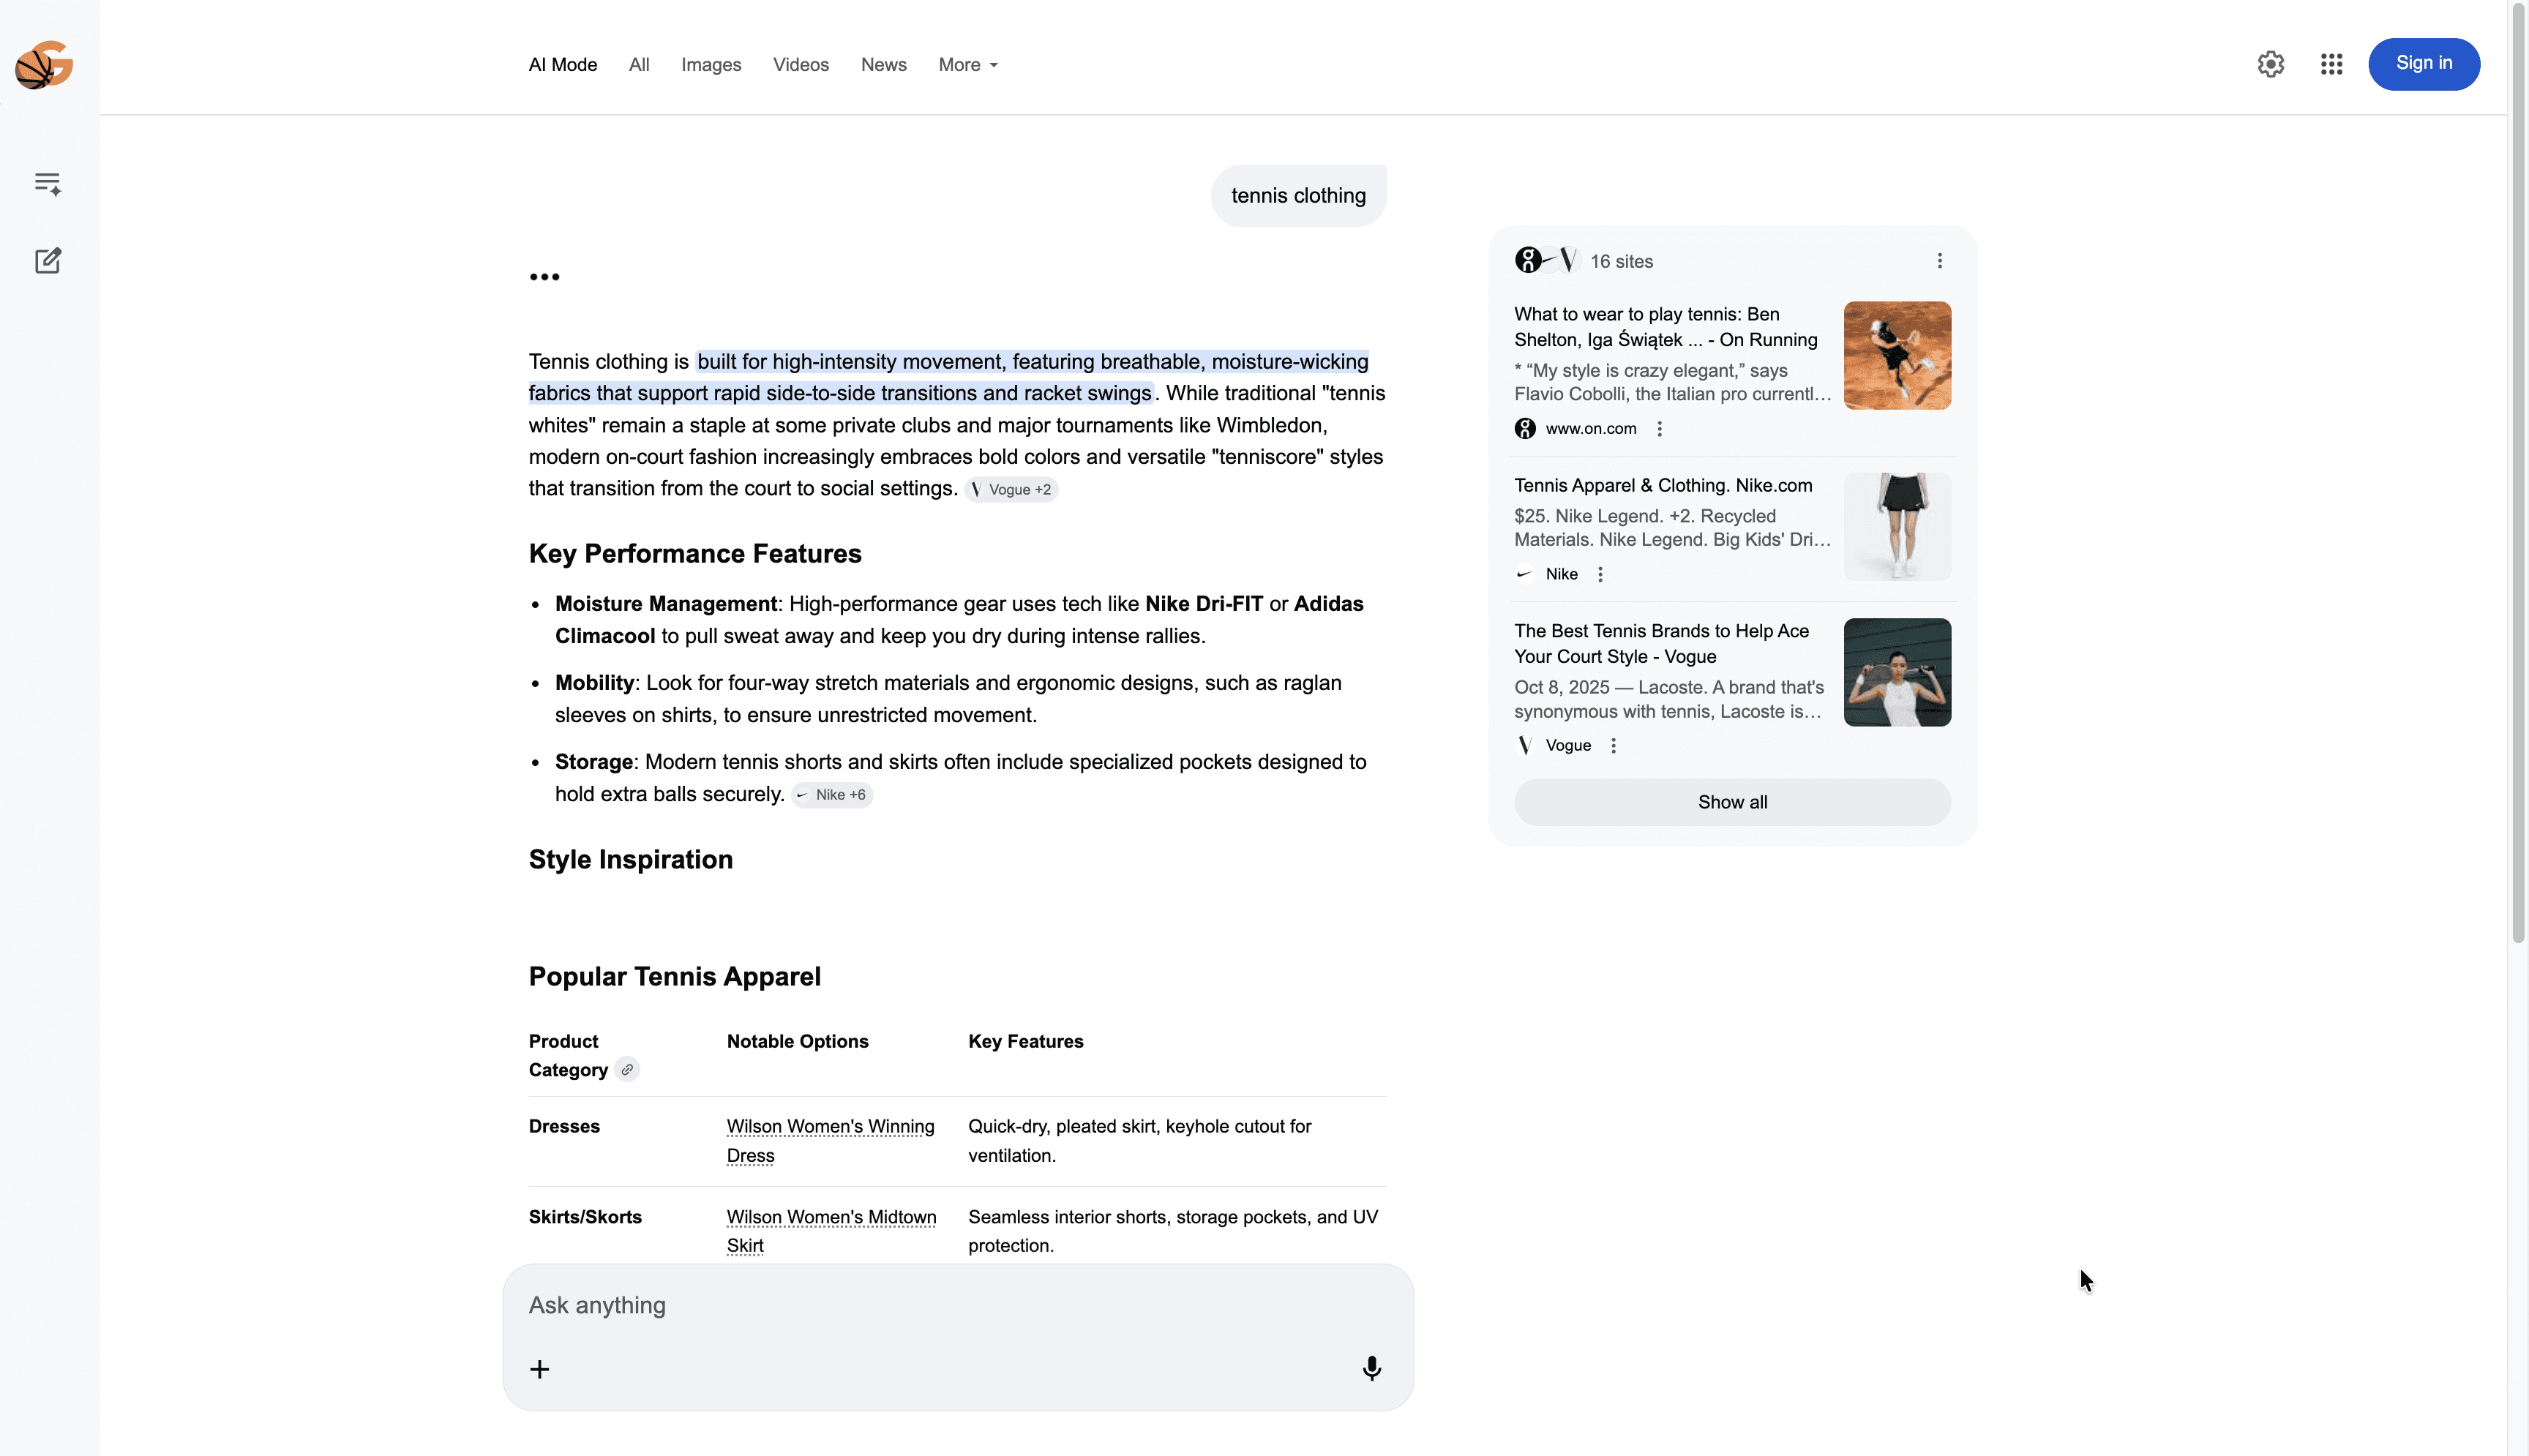Open the three-dot menu for the On Running result
This screenshot has height=1456, width=2529.
point(1659,428)
